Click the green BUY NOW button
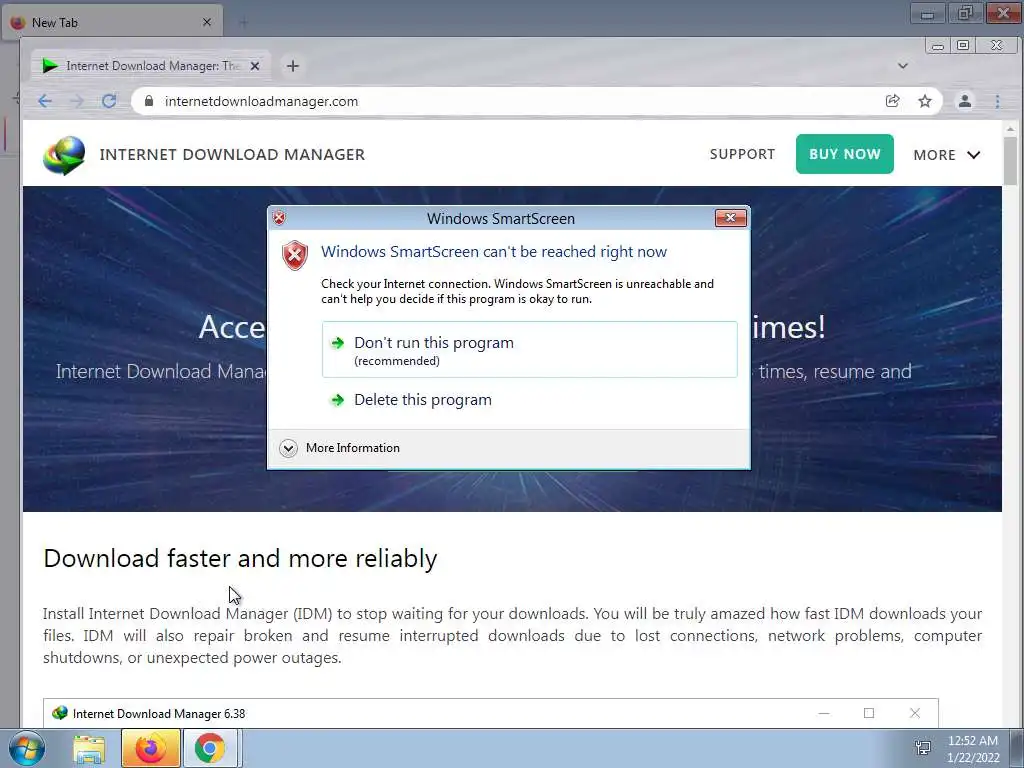The image size is (1024, 768). 844,154
